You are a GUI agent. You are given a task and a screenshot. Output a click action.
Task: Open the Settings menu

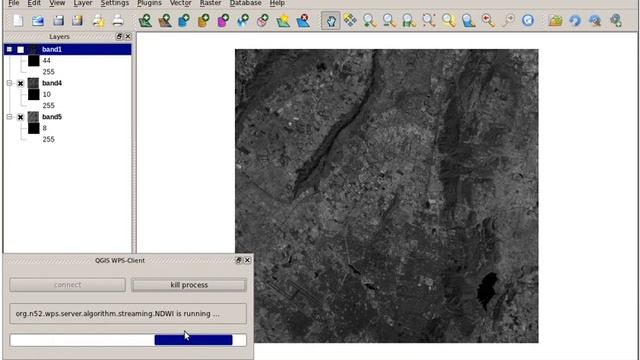(x=115, y=3)
